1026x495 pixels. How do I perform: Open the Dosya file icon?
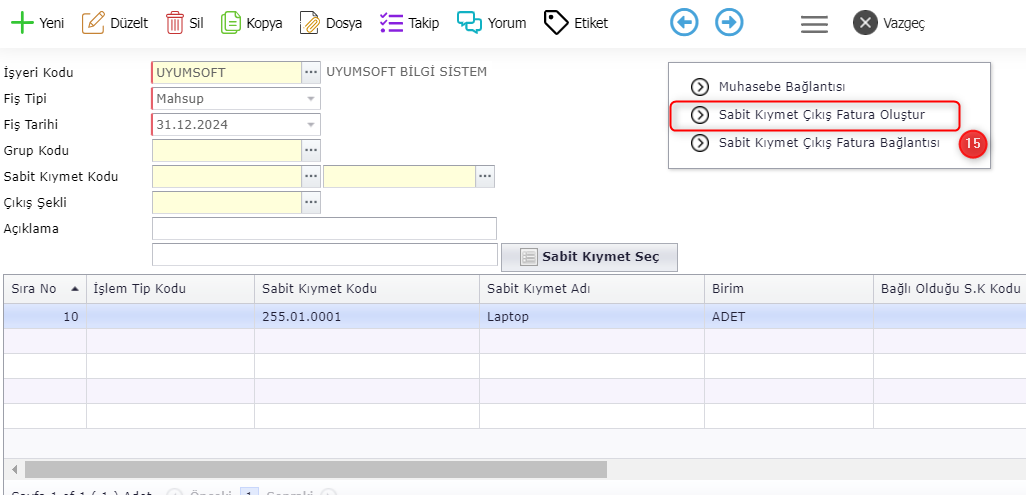tap(310, 23)
